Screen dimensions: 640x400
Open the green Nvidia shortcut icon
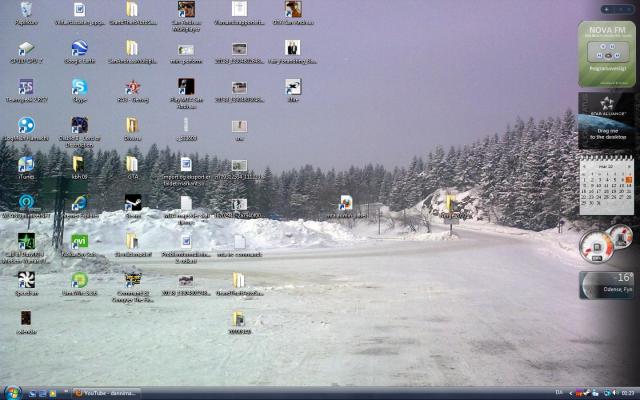pyautogui.click(x=79, y=241)
